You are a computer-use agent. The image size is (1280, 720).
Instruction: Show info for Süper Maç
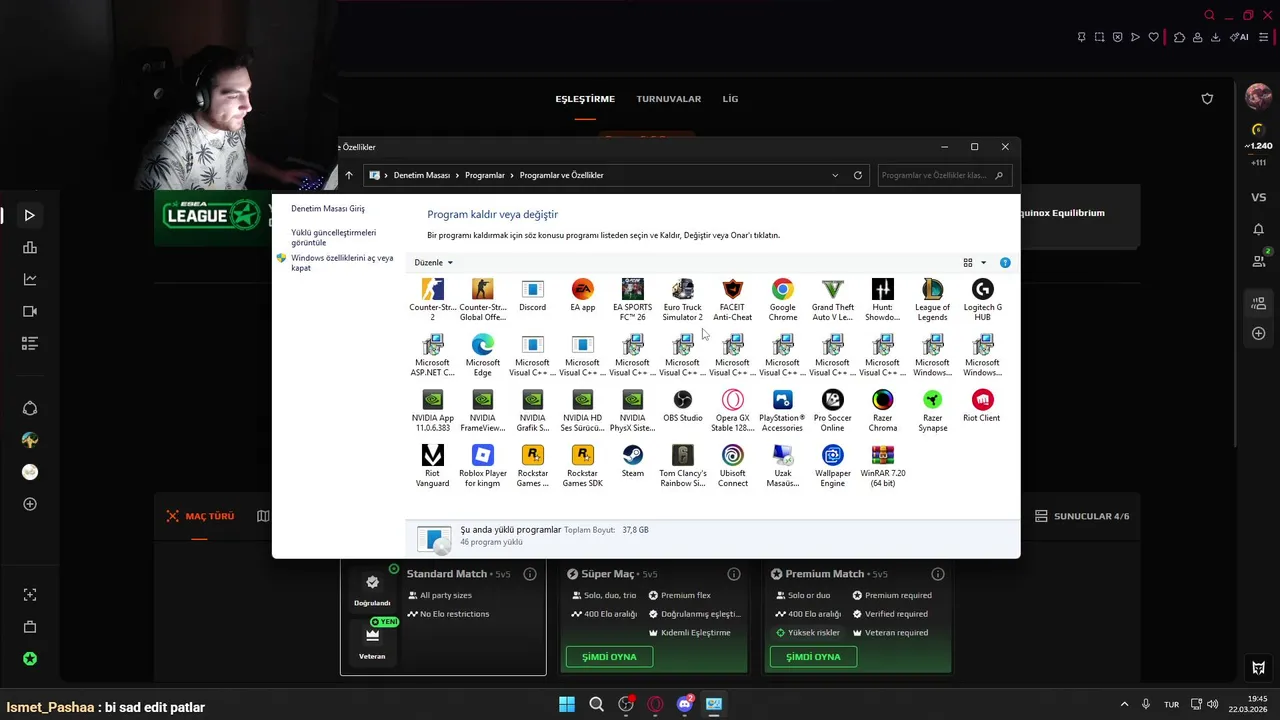(734, 574)
